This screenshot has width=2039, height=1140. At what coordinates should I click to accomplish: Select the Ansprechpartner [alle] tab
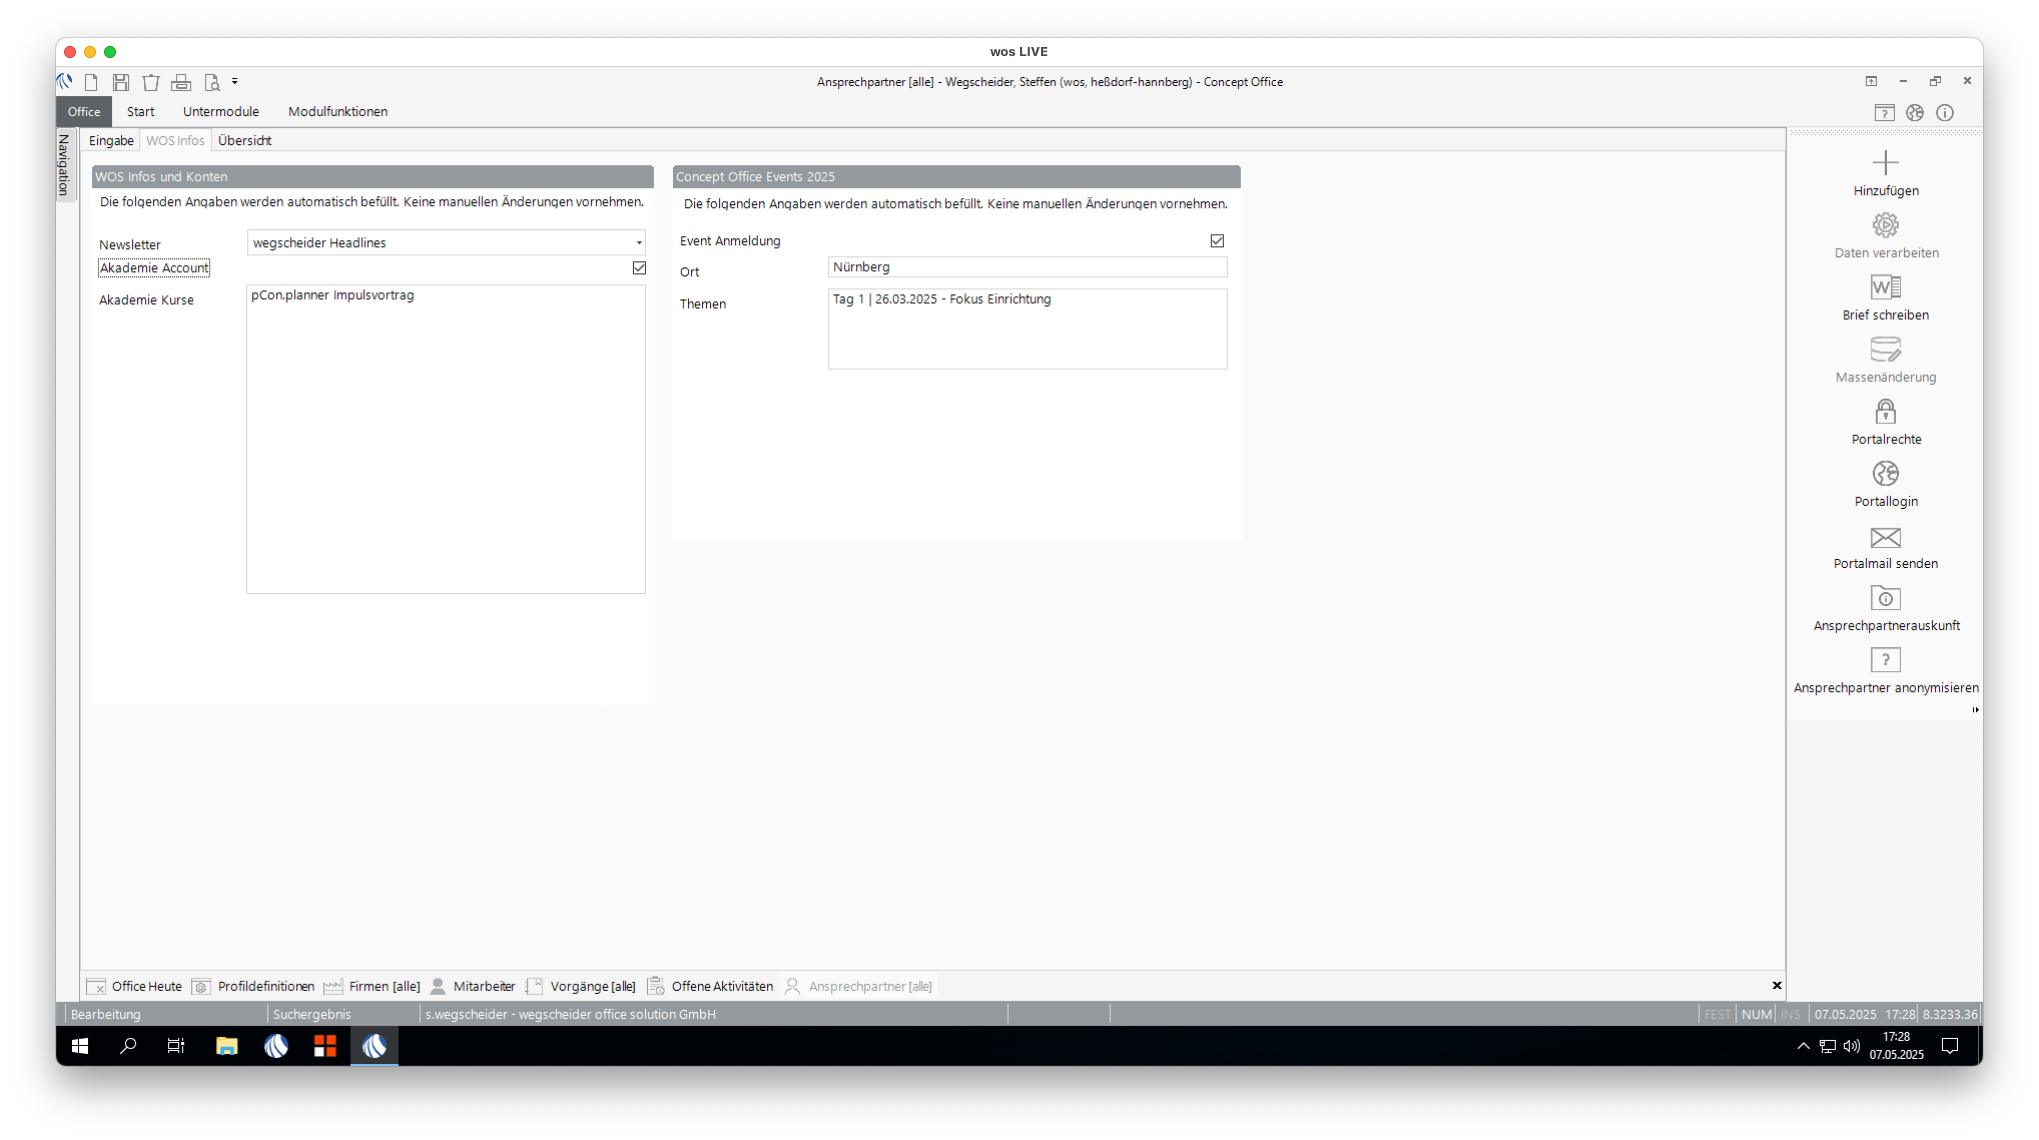tap(859, 986)
